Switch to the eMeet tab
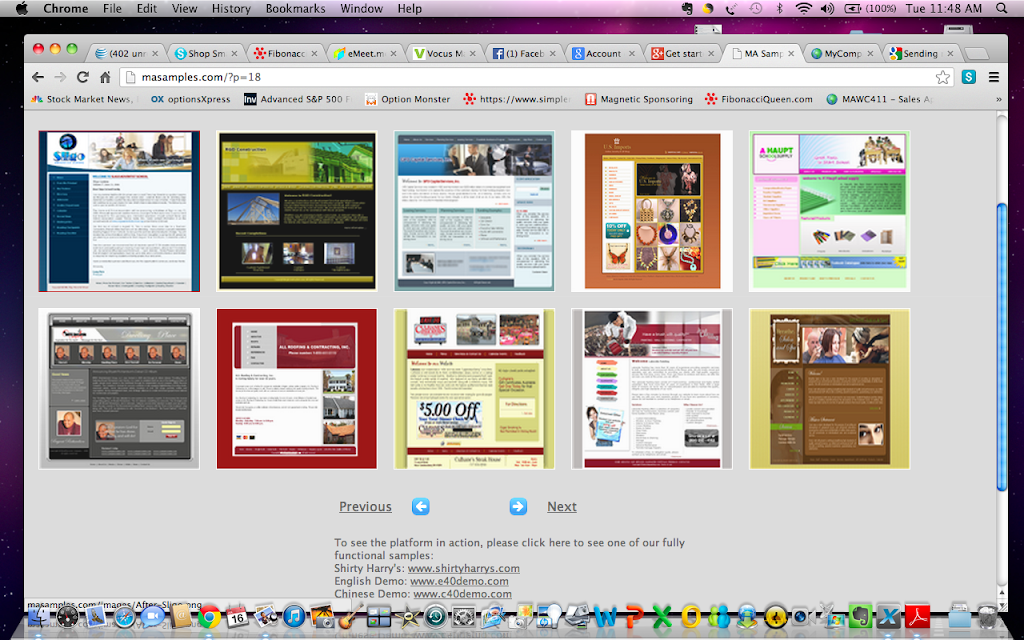The width and height of the screenshot is (1024, 640). 364,54
